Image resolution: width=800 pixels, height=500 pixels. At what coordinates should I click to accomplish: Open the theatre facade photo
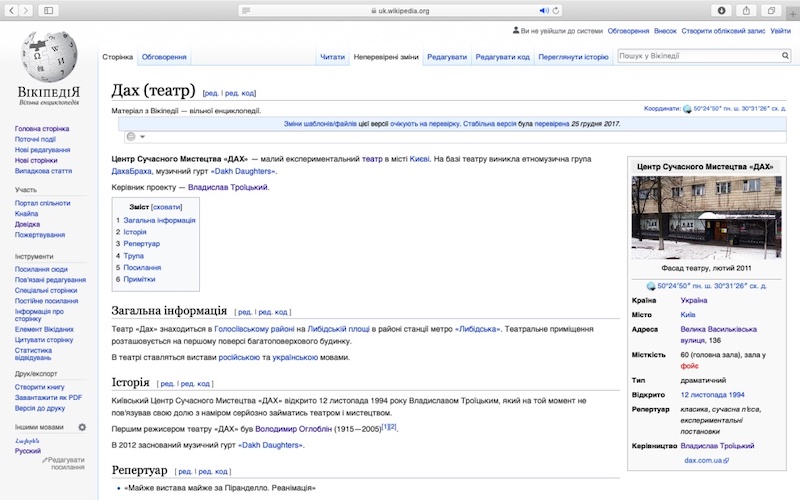706,217
